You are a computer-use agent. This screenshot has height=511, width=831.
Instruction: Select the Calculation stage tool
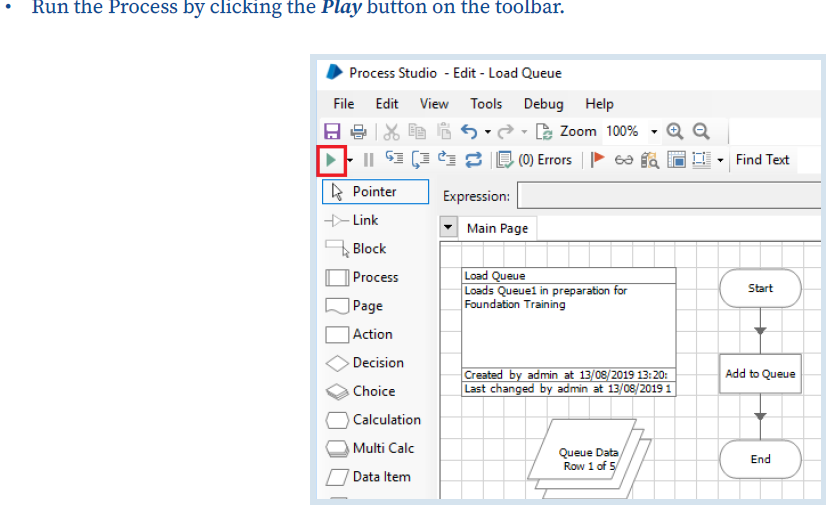(x=373, y=420)
